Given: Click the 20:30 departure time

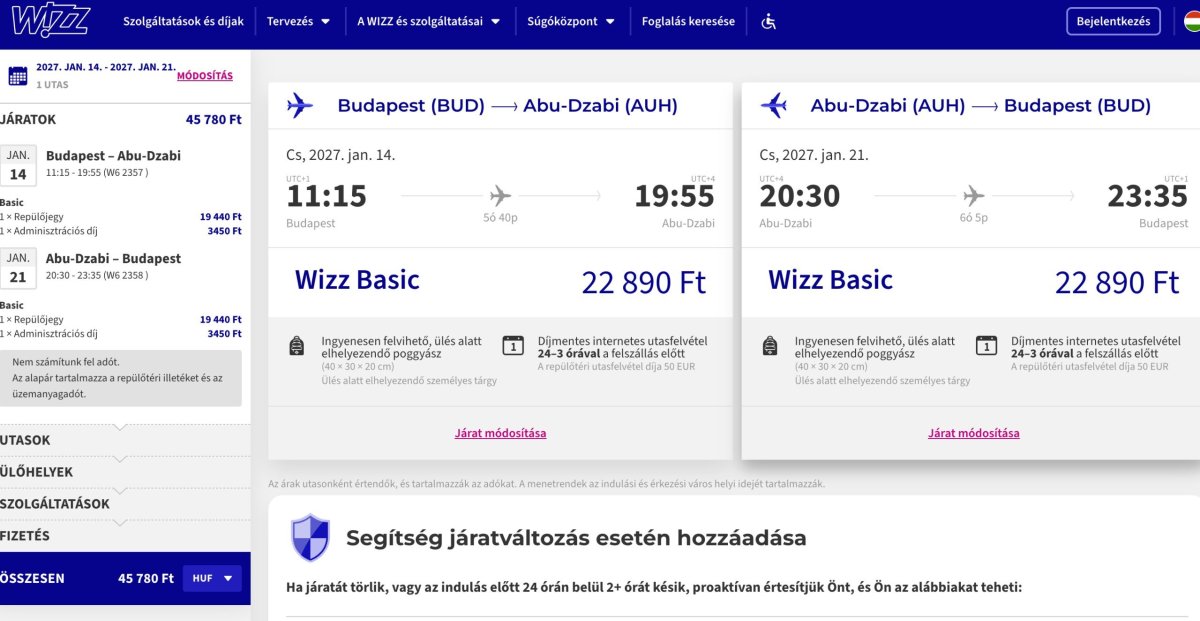Looking at the screenshot, I should pyautogui.click(x=800, y=196).
